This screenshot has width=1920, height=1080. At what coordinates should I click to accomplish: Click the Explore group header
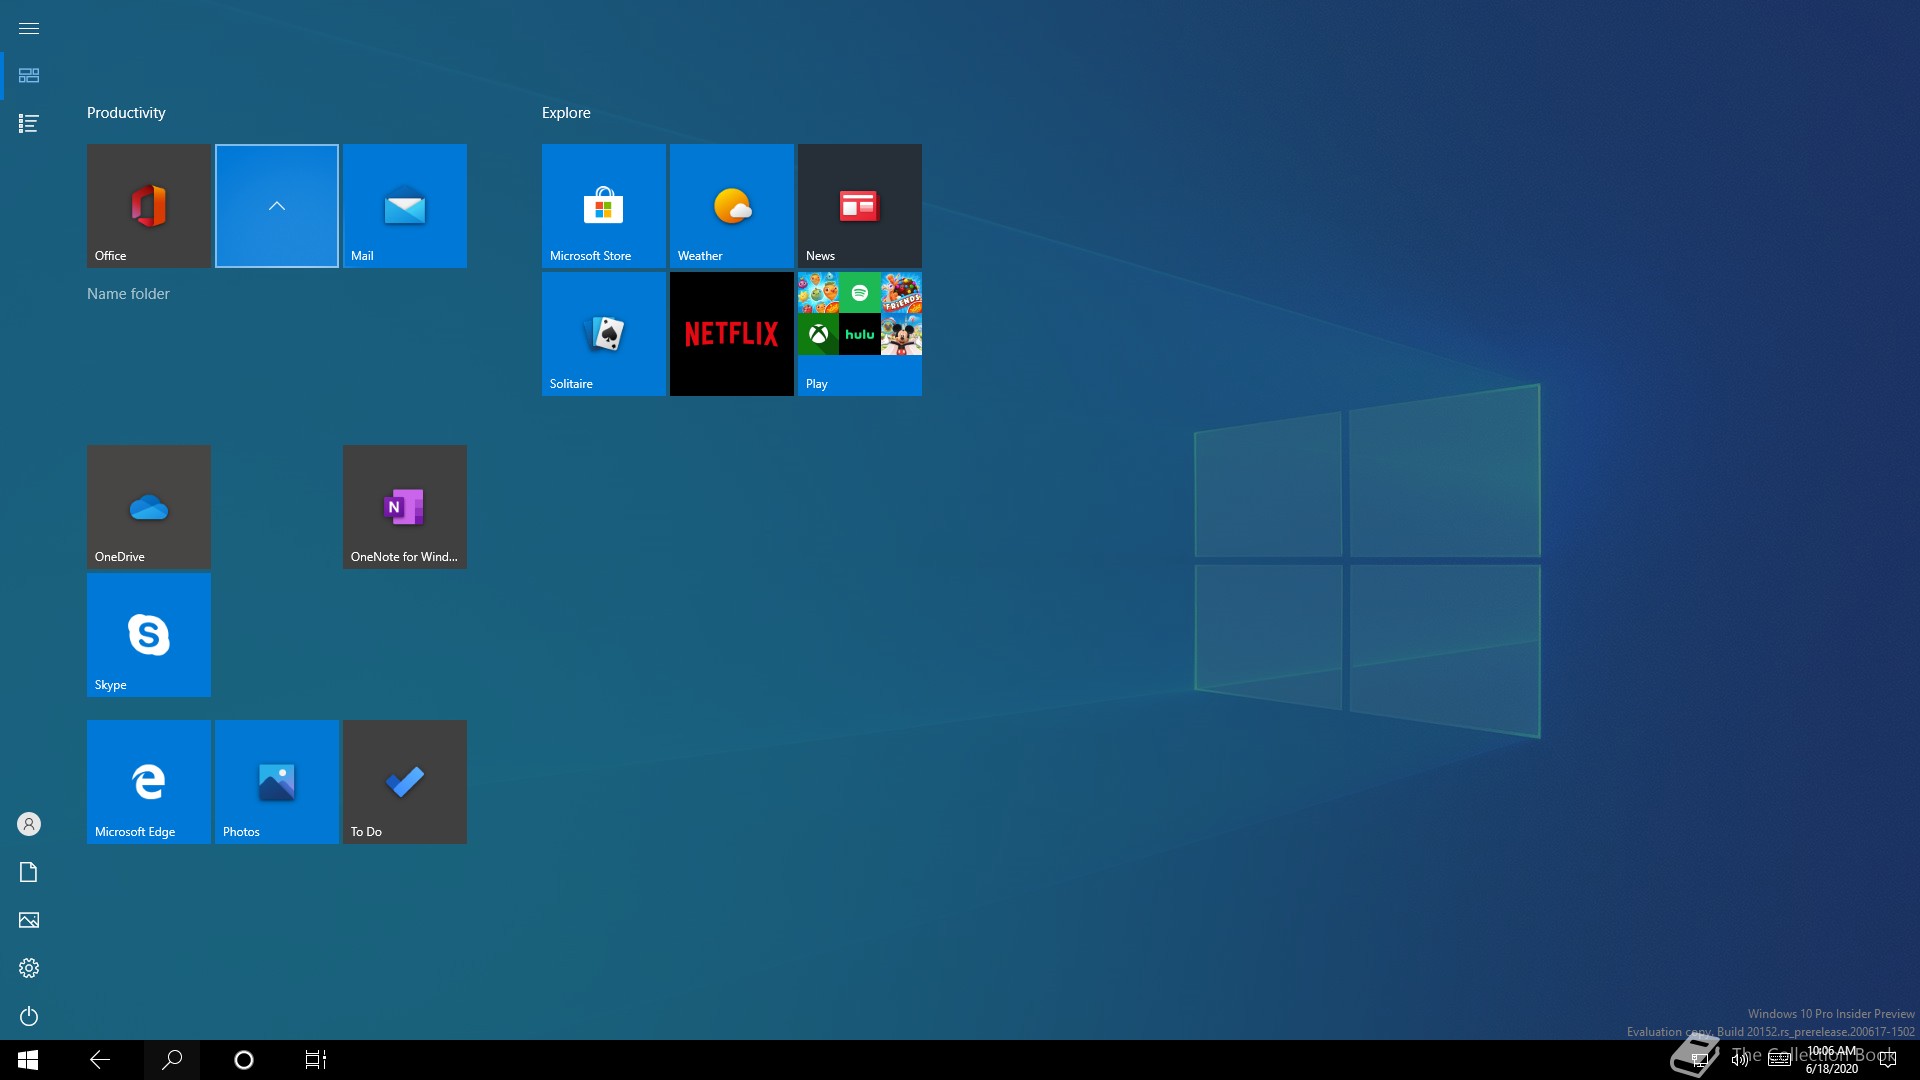point(566,113)
